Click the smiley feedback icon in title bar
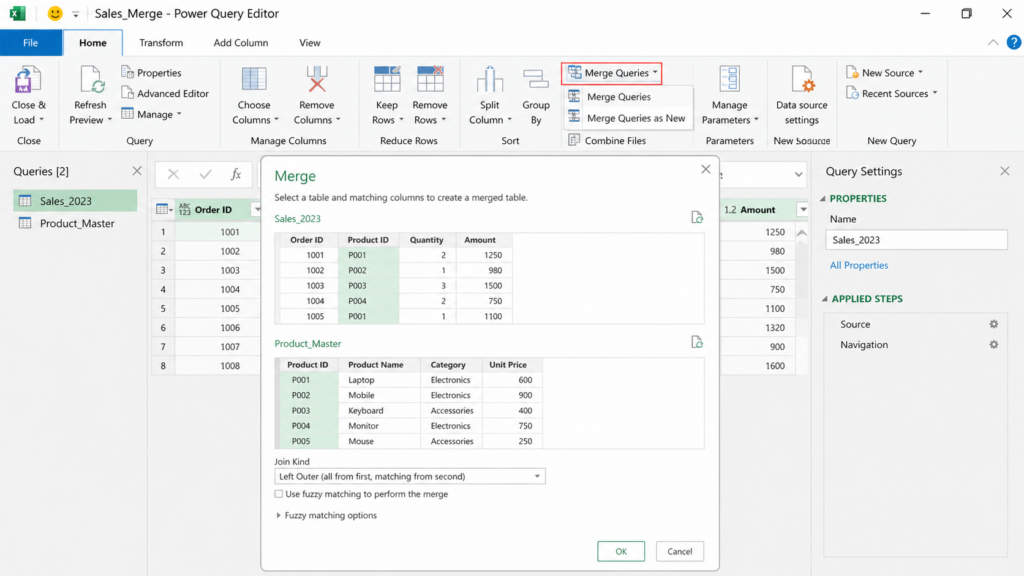This screenshot has height=576, width=1024. (55, 13)
